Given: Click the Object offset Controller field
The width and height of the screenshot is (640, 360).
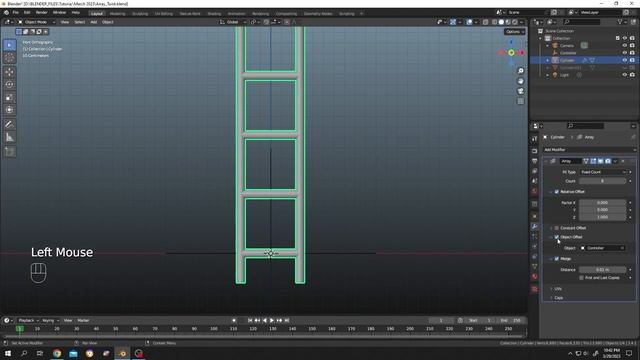Looking at the screenshot, I should click(603, 248).
